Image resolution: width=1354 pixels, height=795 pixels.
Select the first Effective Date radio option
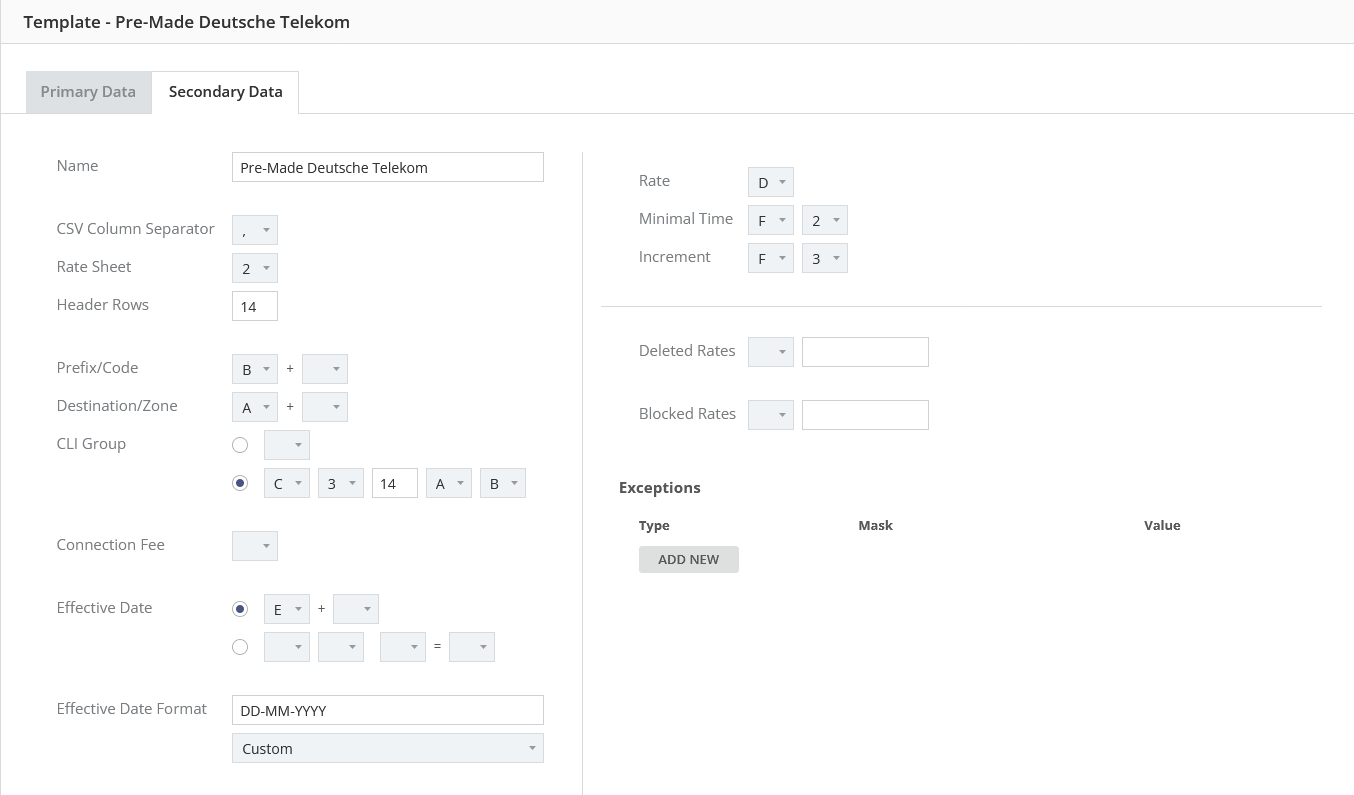click(240, 609)
